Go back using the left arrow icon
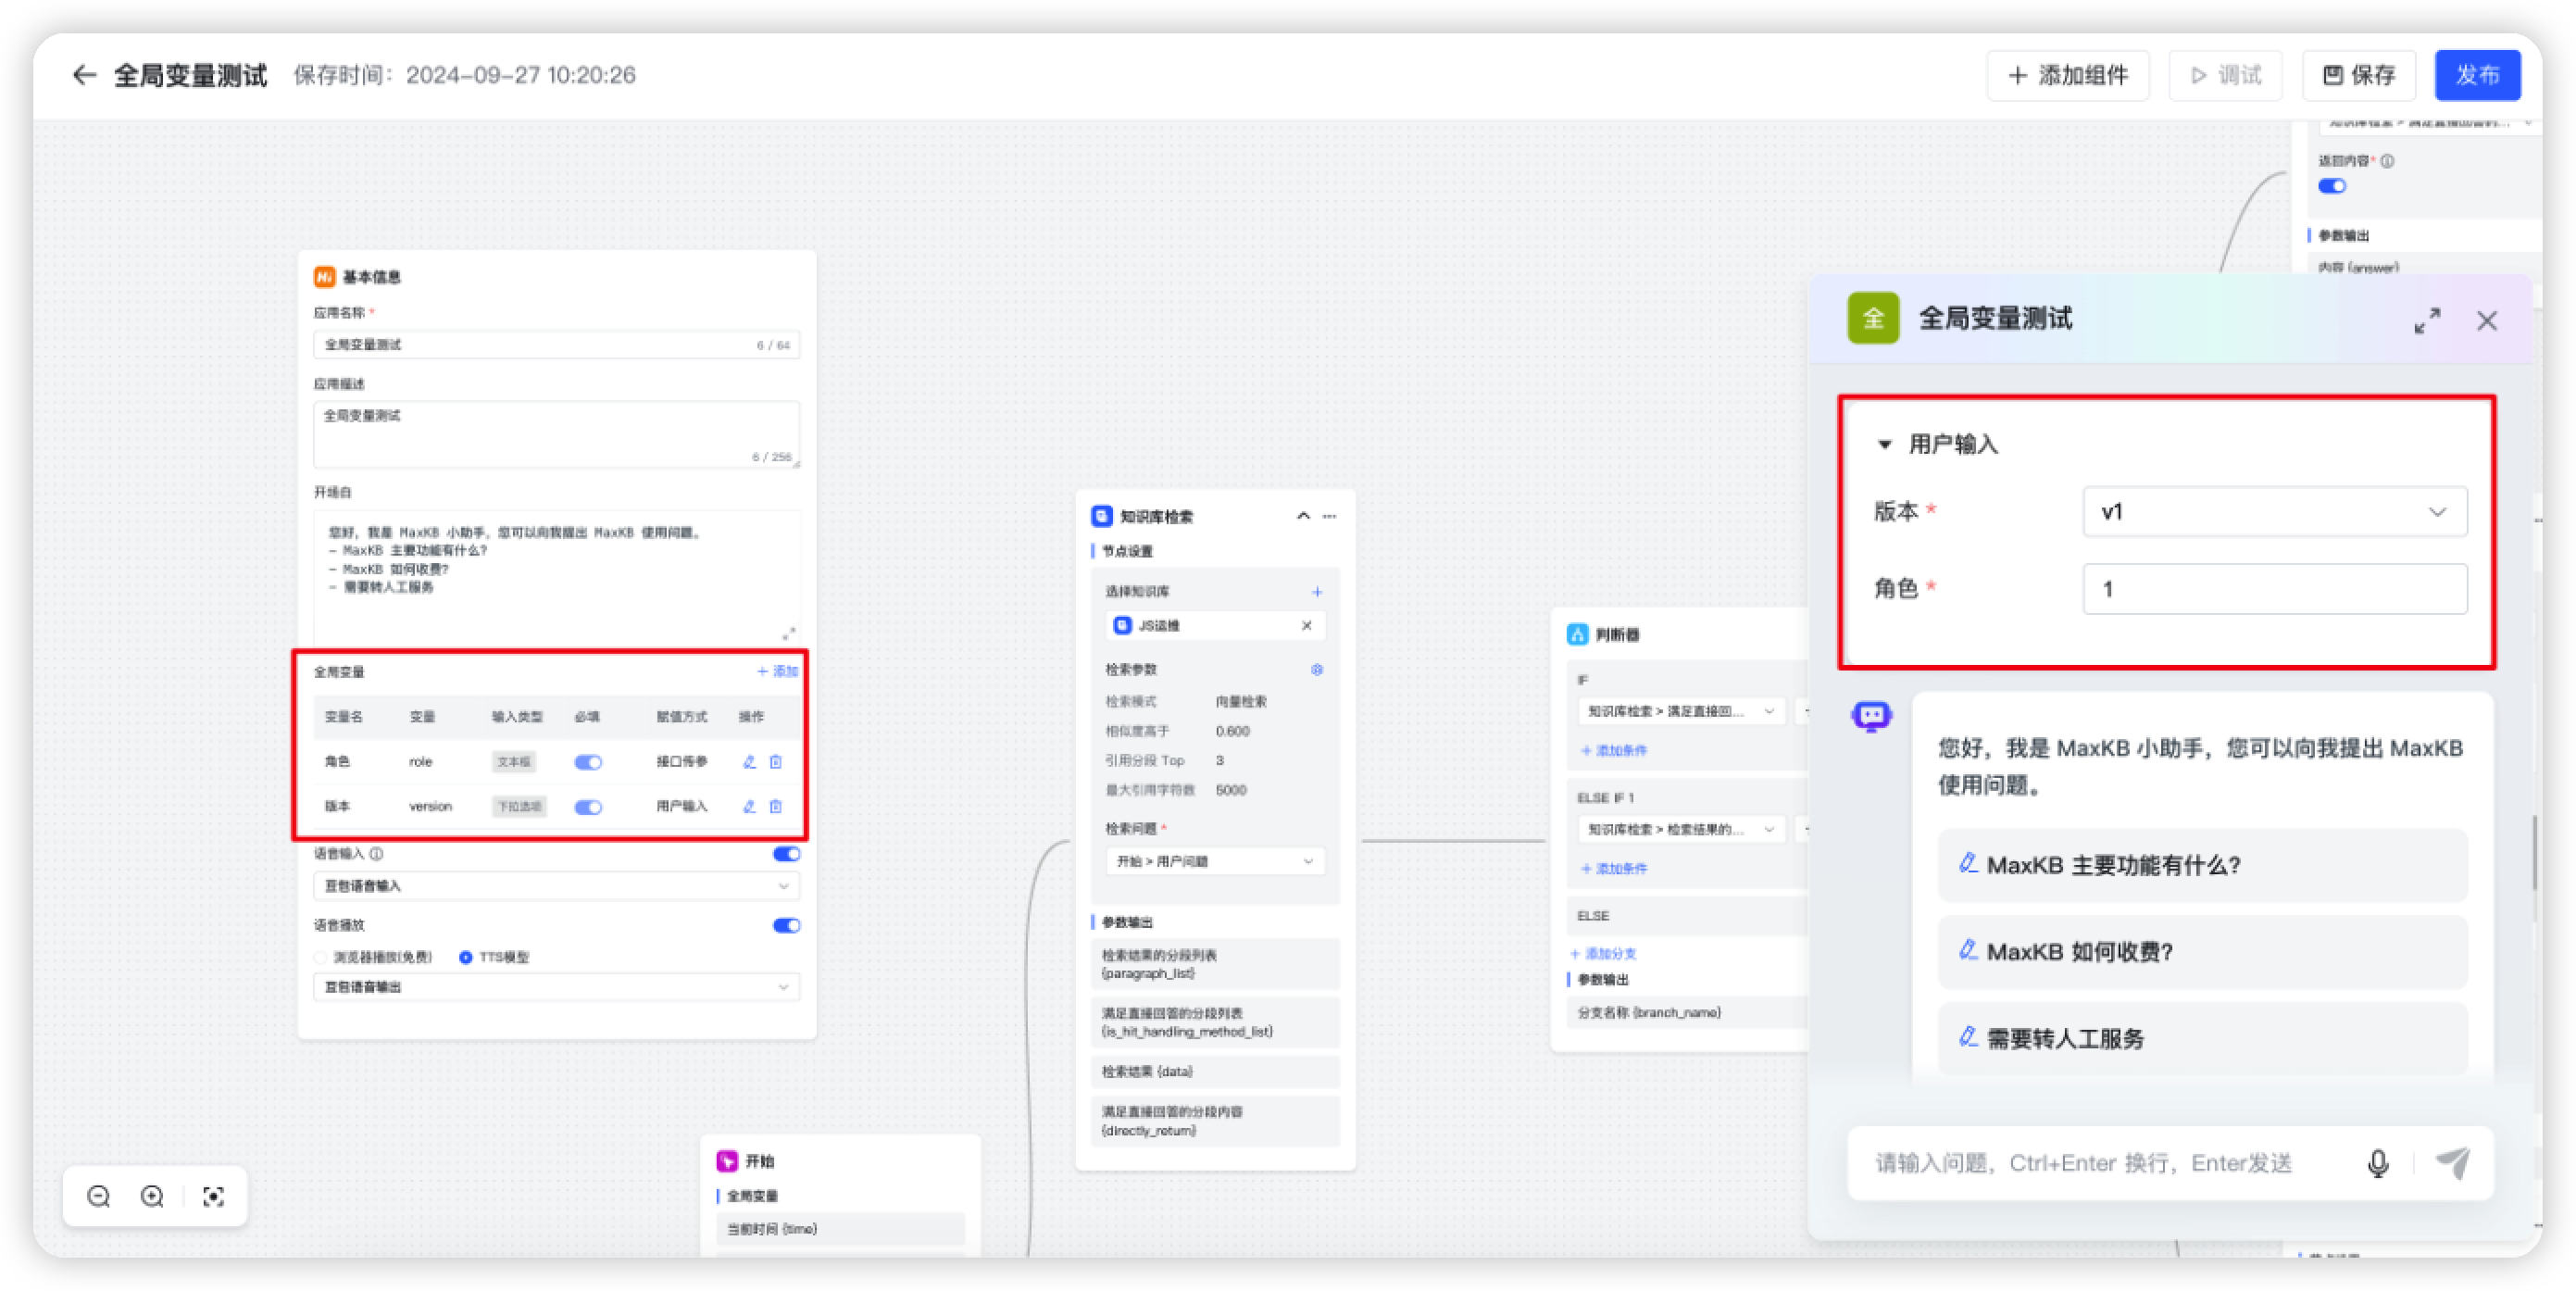The height and width of the screenshot is (1291, 2576). tap(84, 75)
